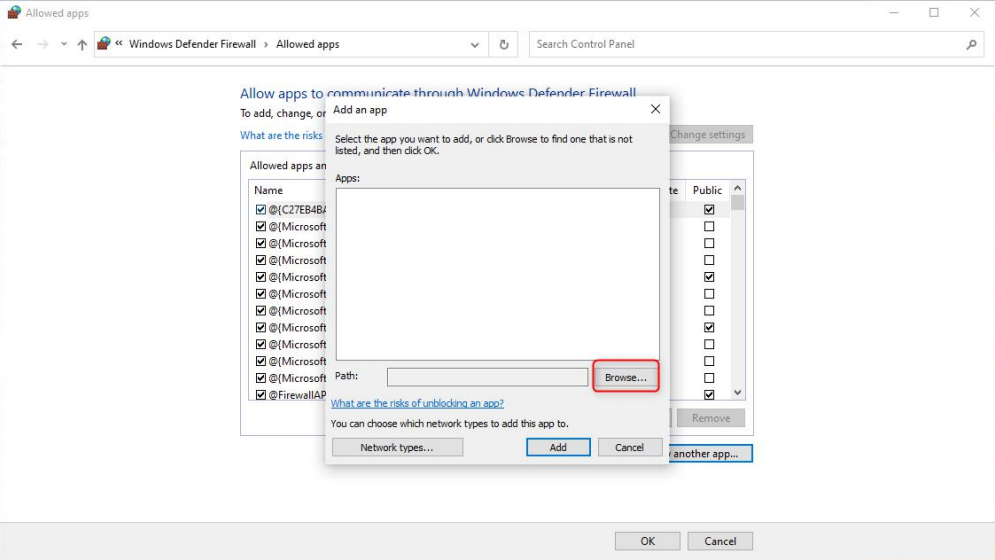Click the Remove button
The image size is (995, 560).
pos(711,418)
